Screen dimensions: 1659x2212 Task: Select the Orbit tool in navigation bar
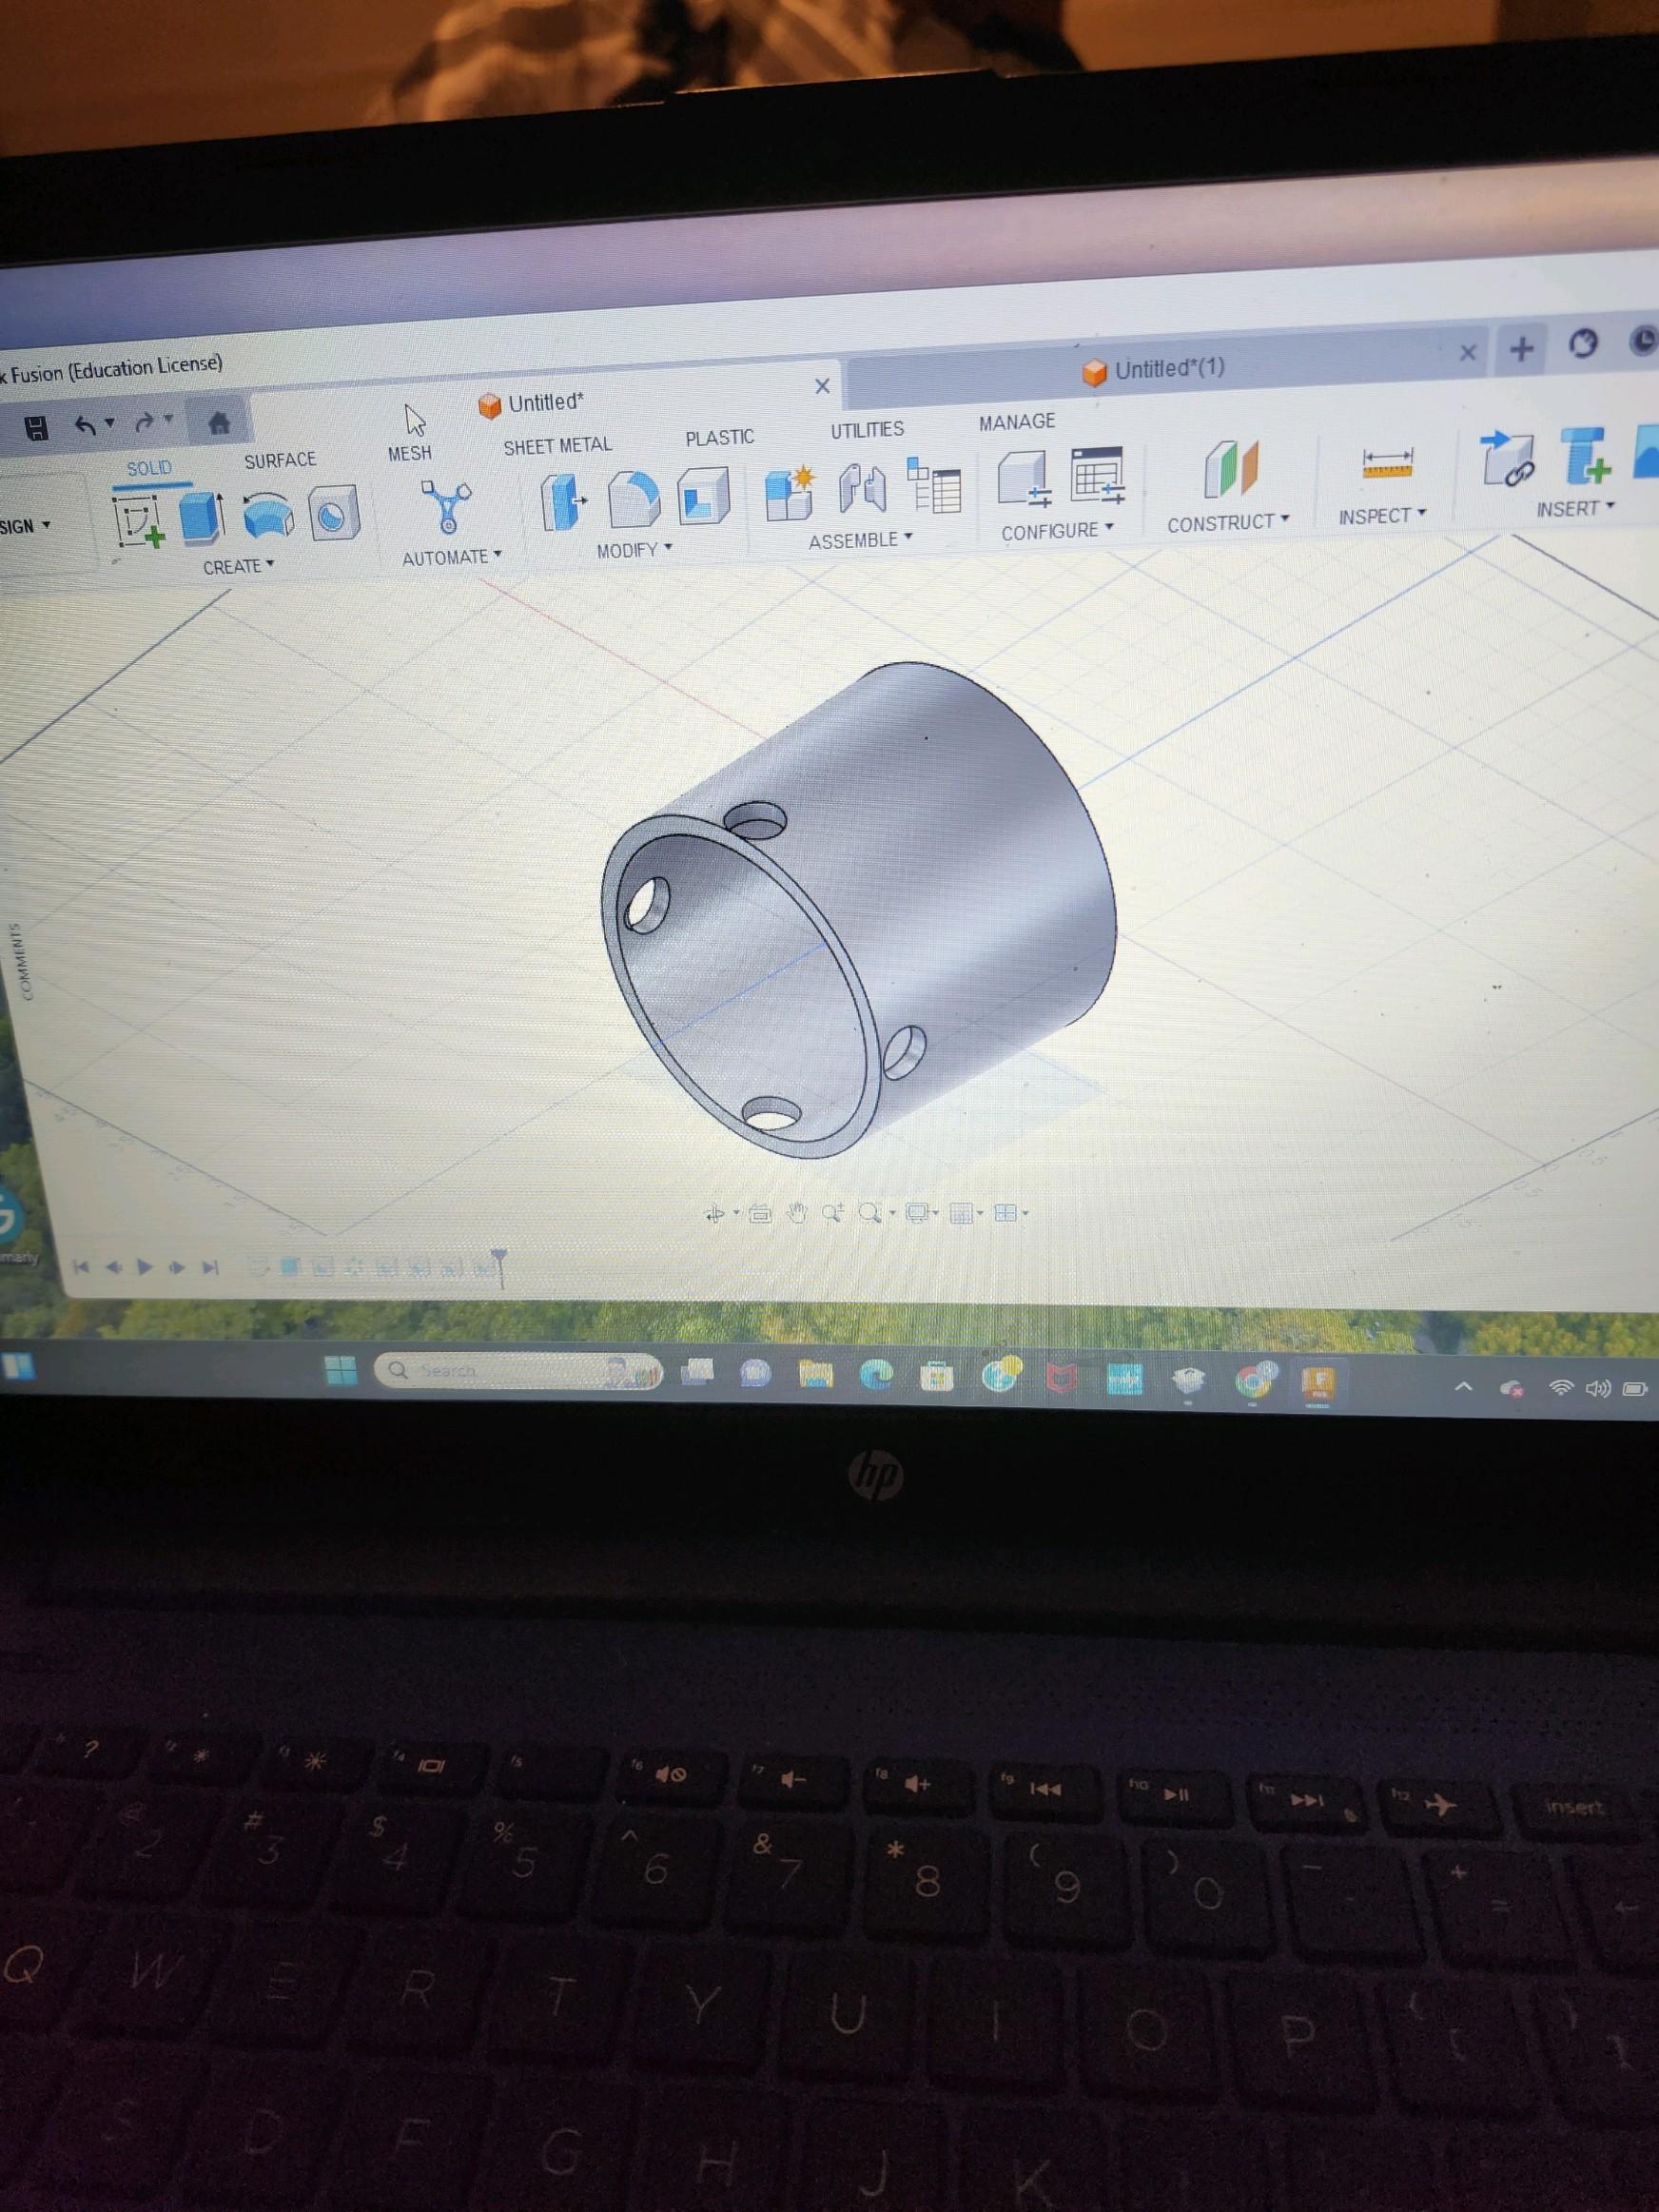coord(715,1214)
